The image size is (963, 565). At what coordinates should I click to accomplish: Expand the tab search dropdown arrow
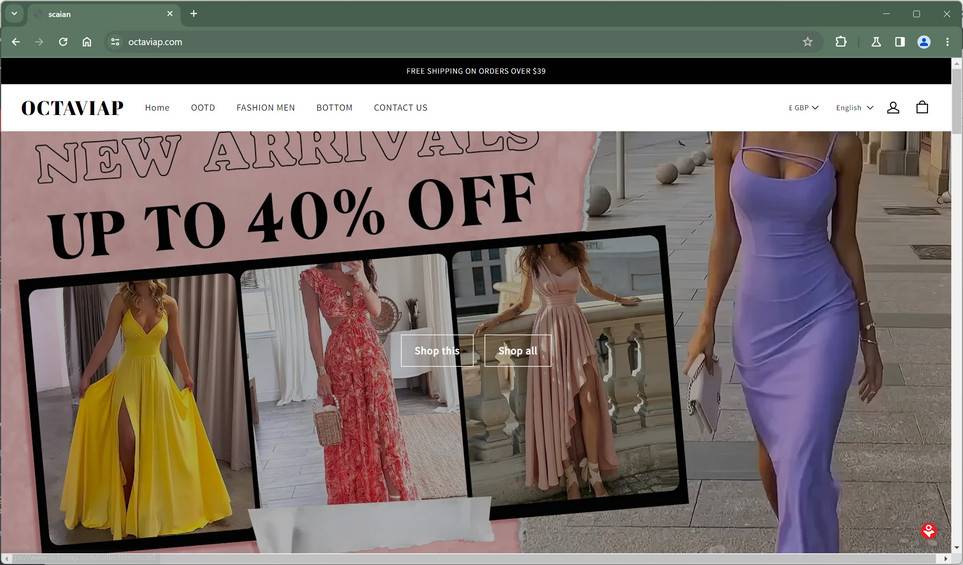14,14
